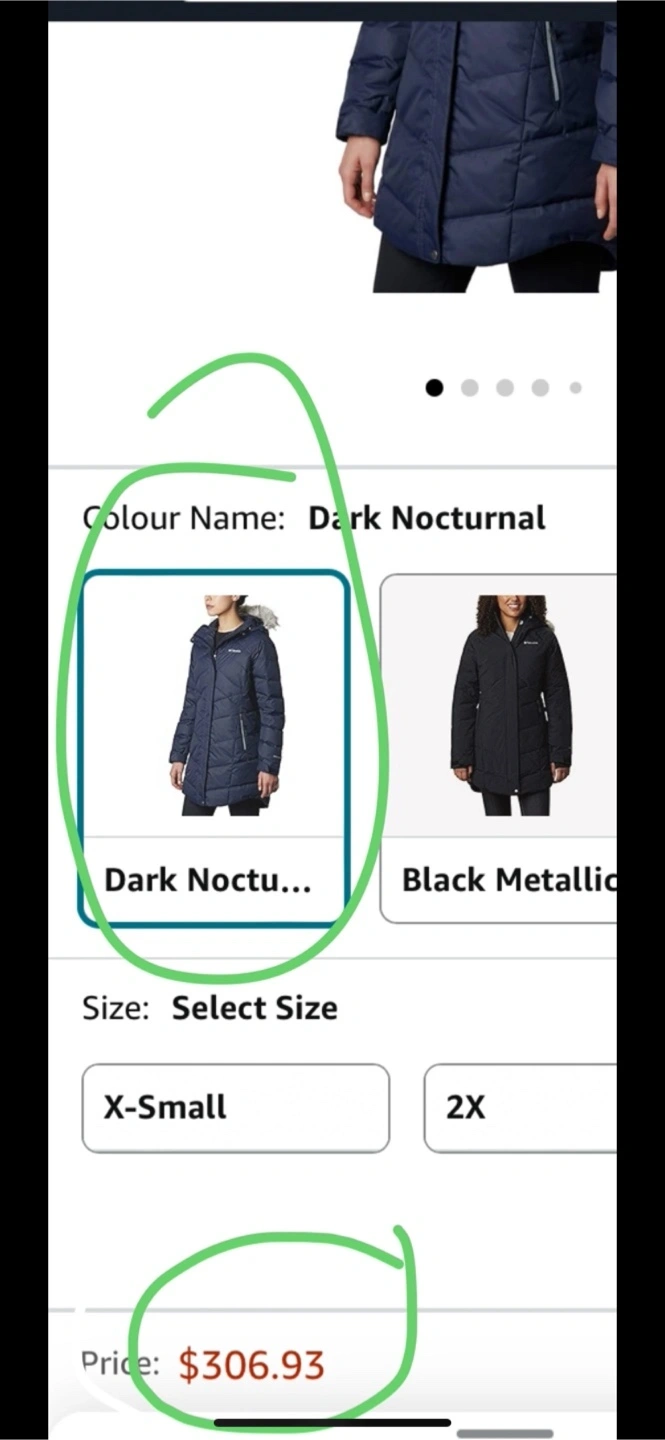Tap the small last carousel dot

click(x=576, y=387)
